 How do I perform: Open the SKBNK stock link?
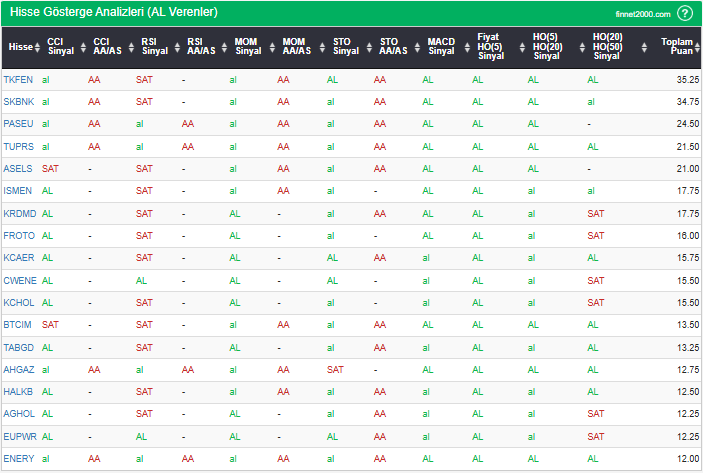pyautogui.click(x=17, y=102)
